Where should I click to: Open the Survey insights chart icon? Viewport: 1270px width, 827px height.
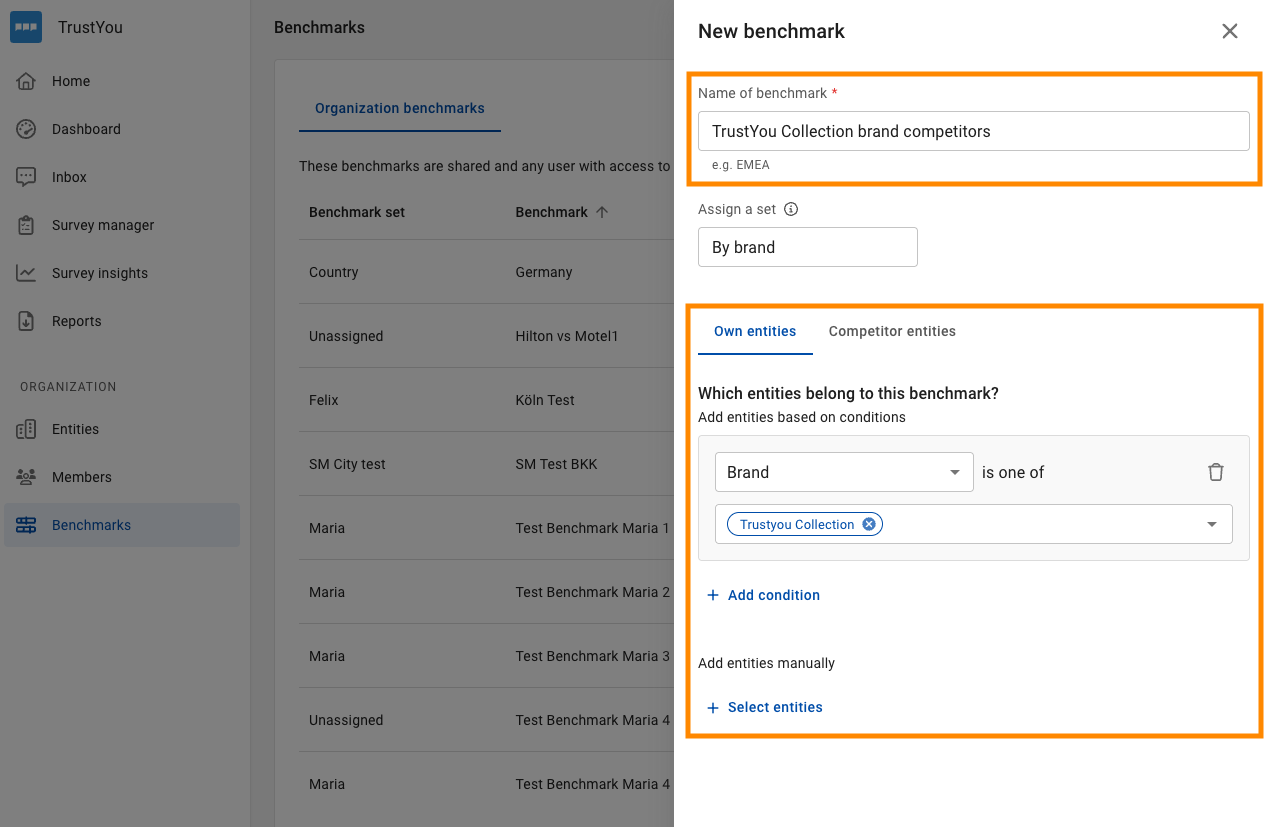click(x=26, y=273)
